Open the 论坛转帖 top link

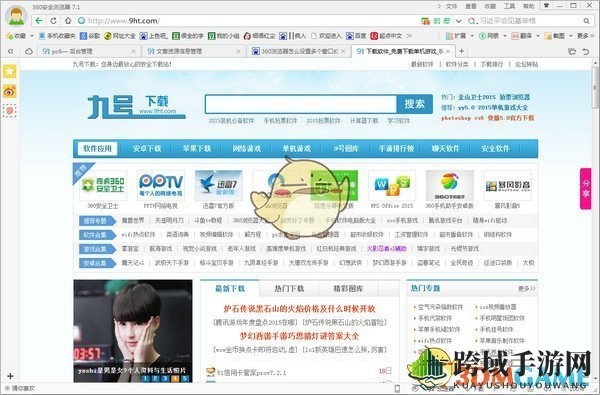527,64
